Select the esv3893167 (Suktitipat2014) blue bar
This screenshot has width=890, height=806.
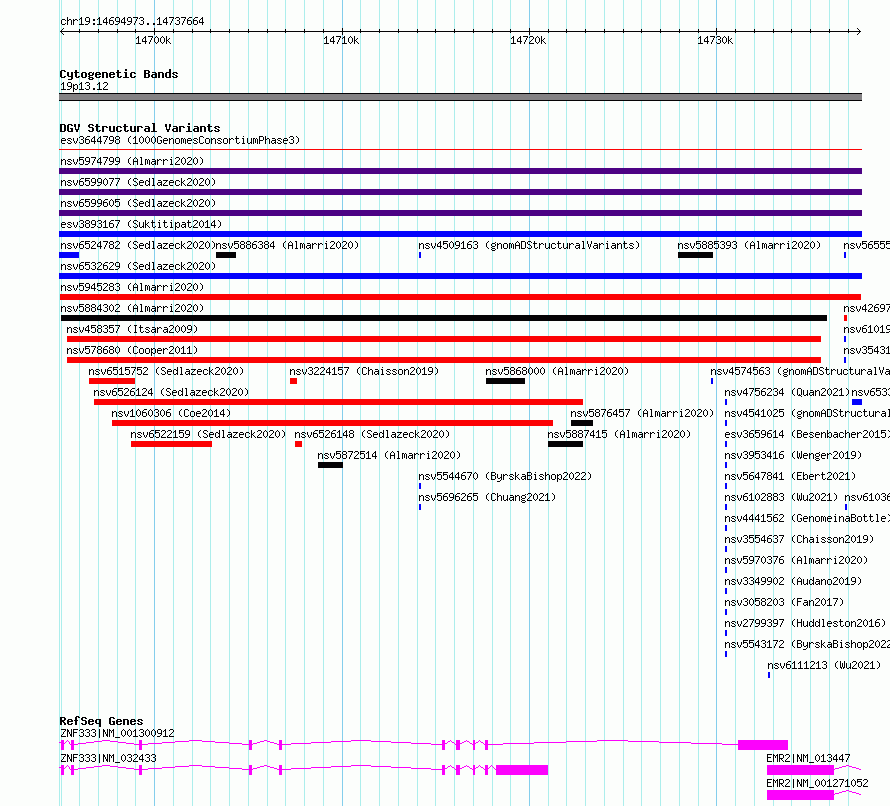pyautogui.click(x=460, y=234)
